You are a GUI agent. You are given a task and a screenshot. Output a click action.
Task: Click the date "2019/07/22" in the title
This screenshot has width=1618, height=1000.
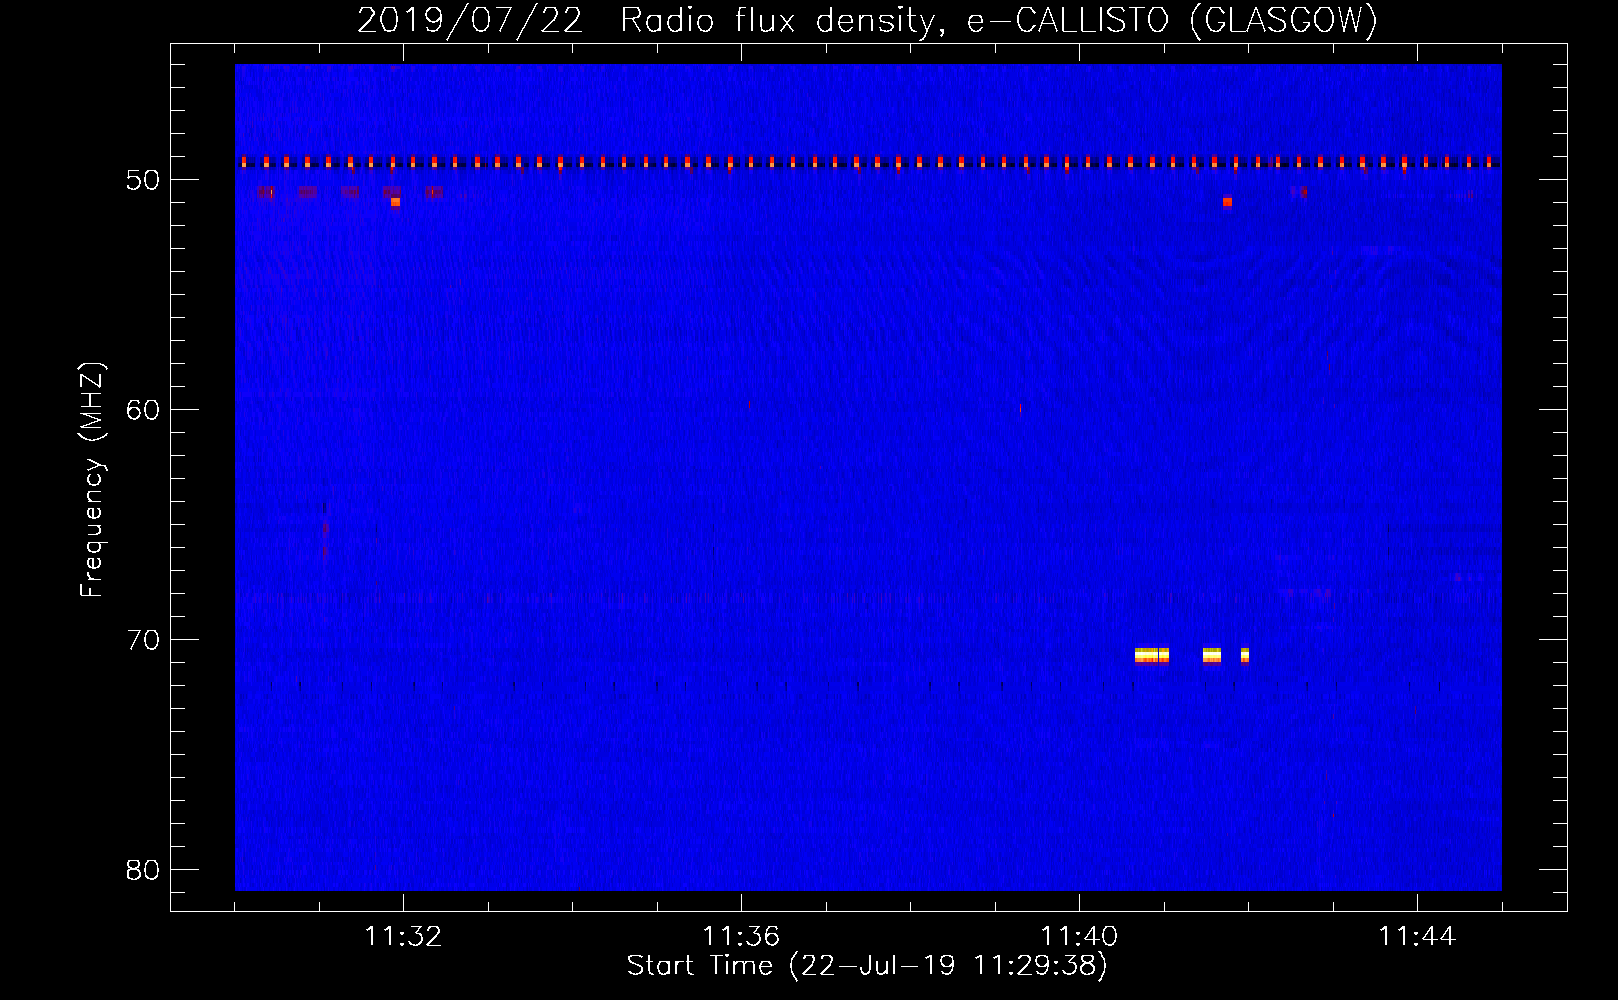[x=470, y=20]
